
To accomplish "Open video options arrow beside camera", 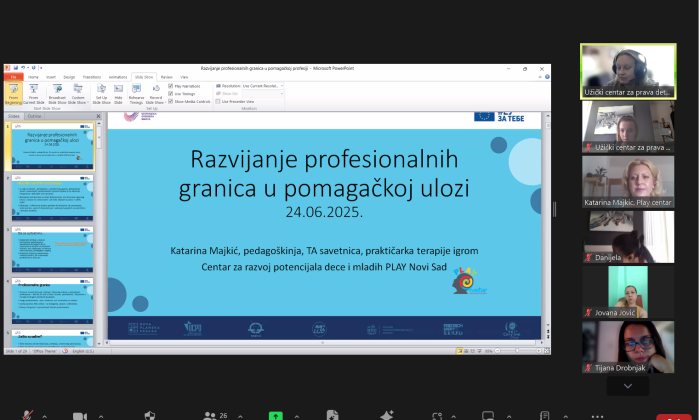I will tap(101, 416).
